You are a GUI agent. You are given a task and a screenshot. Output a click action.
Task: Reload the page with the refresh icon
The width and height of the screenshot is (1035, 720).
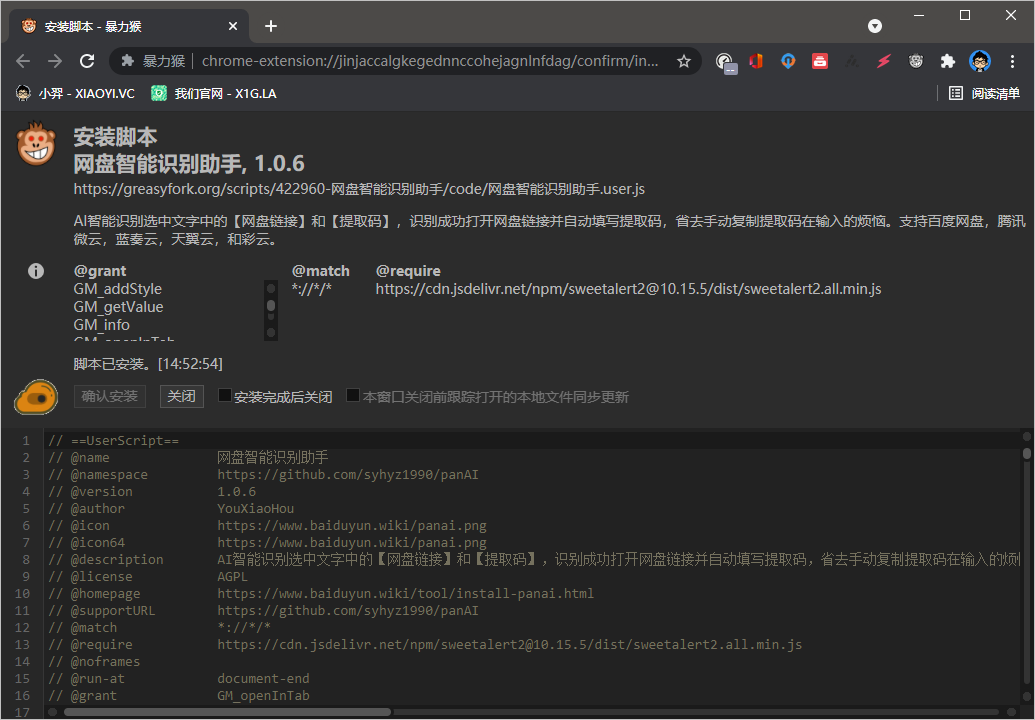87,61
